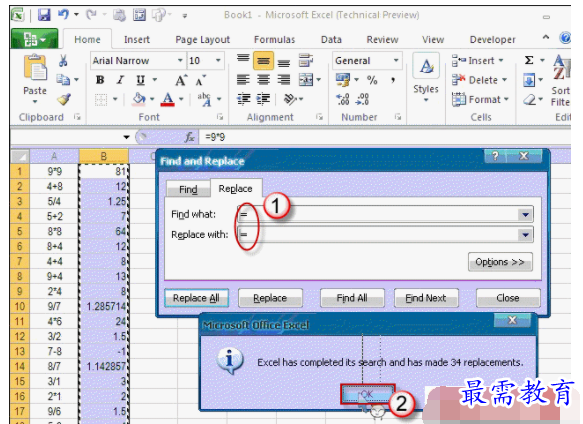Image resolution: width=583 pixels, height=424 pixels.
Task: Click Increase Indent icon
Action: pyautogui.click(x=263, y=99)
